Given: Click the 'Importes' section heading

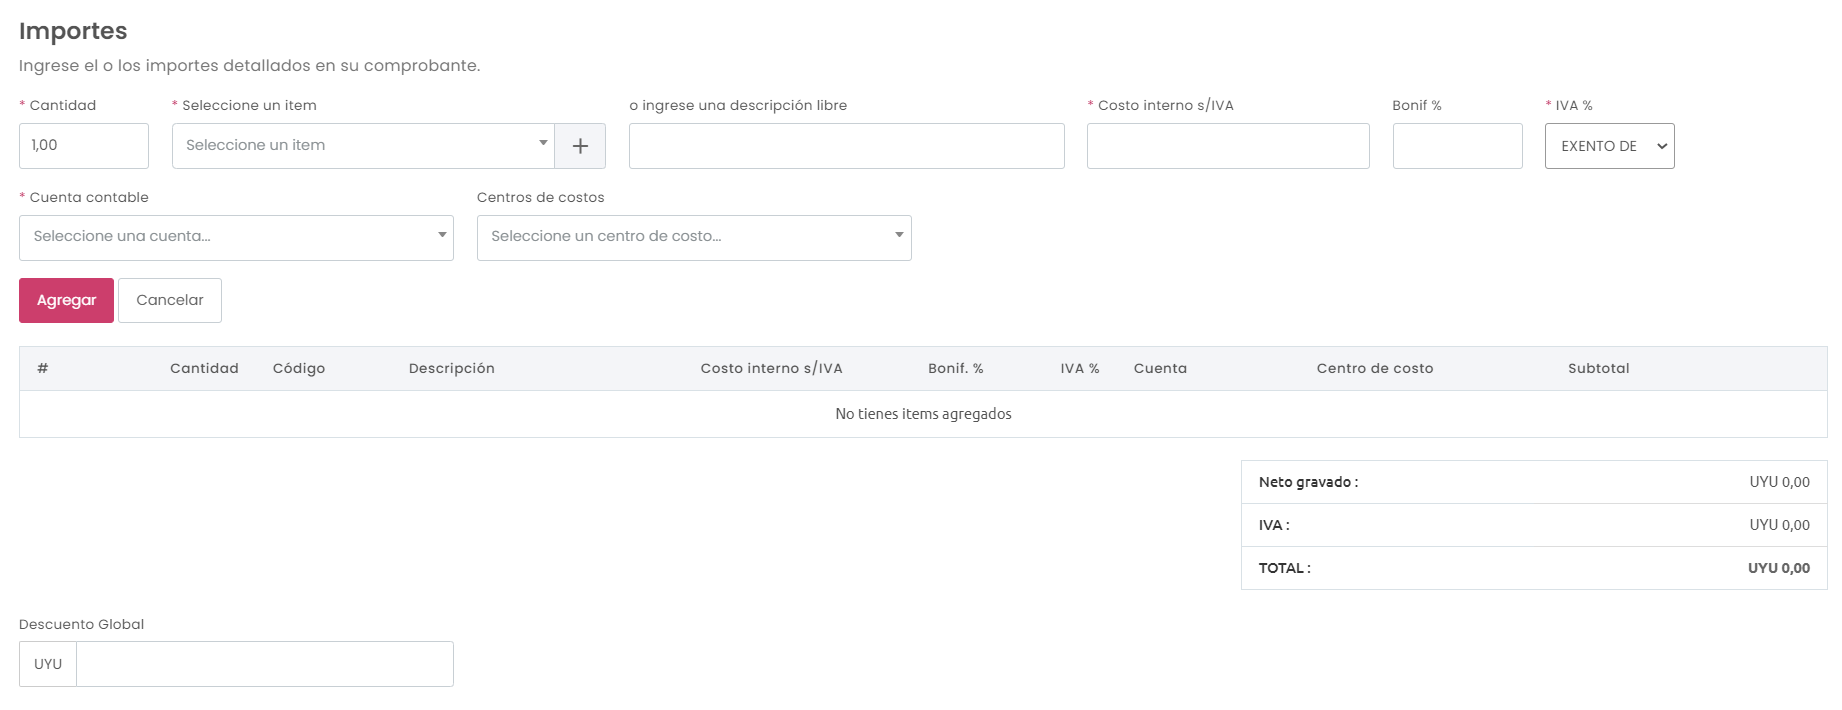Looking at the screenshot, I should click(x=73, y=31).
